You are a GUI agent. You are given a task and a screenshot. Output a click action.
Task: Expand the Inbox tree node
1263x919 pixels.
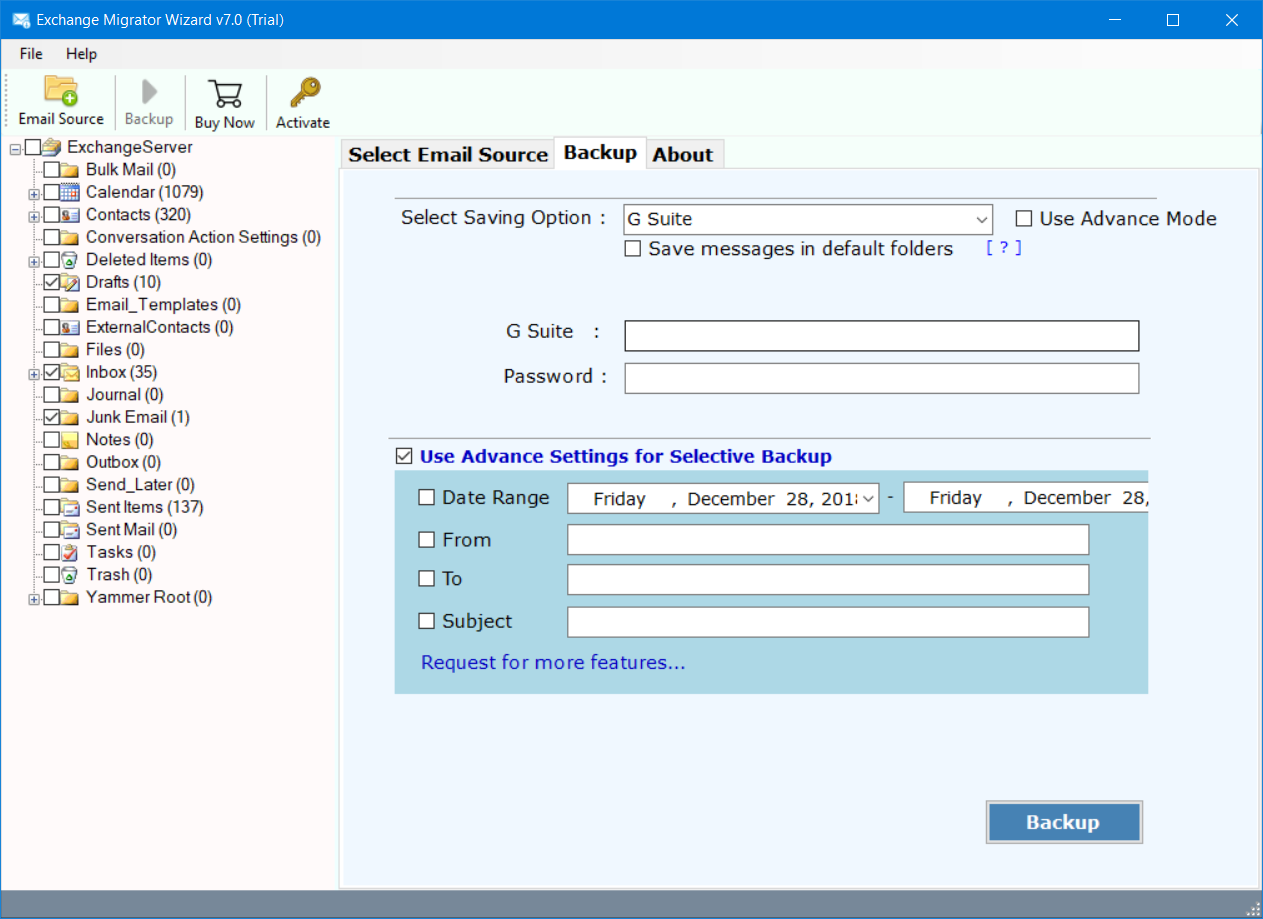pos(34,373)
